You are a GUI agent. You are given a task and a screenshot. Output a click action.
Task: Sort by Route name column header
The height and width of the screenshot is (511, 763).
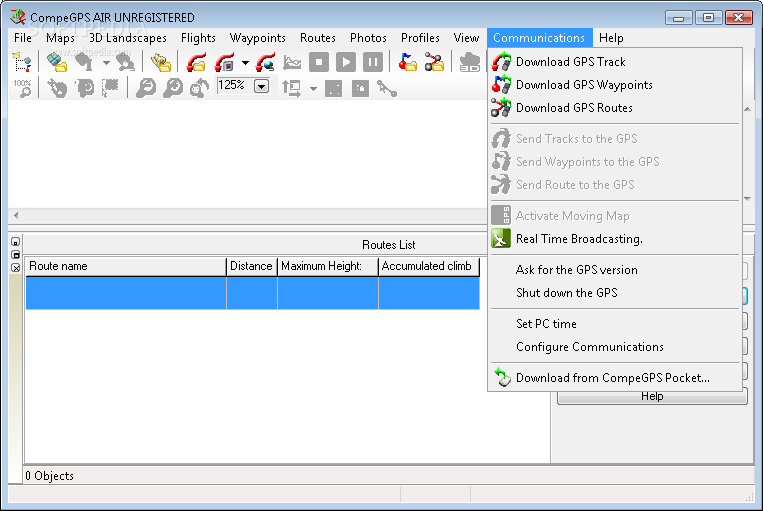pos(126,266)
